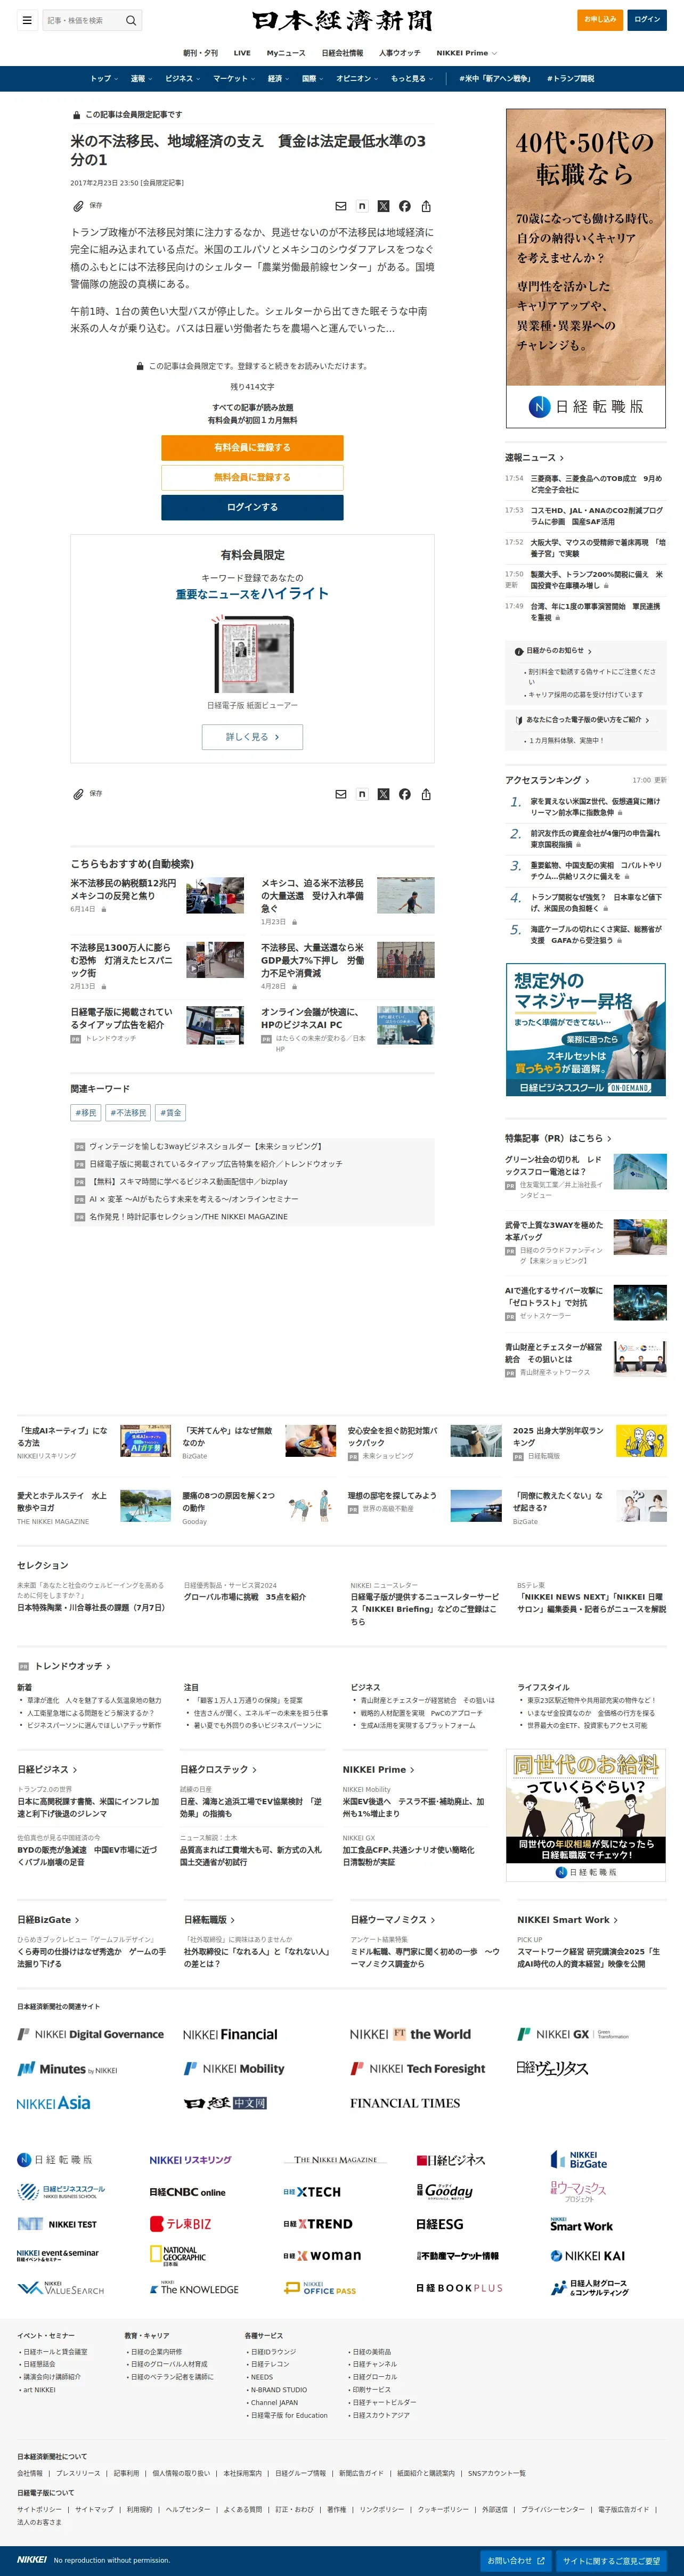Expand the 経済 navigation dropdown

278,78
